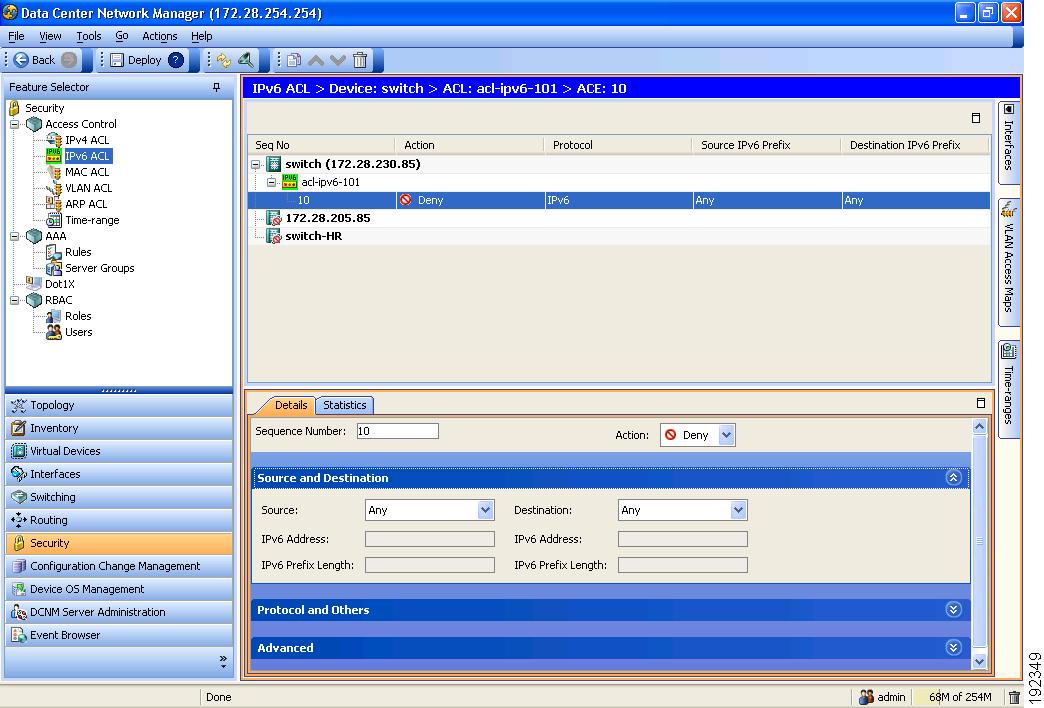The width and height of the screenshot is (1044, 708).
Task: Open the VLAN Access Maps side tab
Action: [x=1009, y=260]
